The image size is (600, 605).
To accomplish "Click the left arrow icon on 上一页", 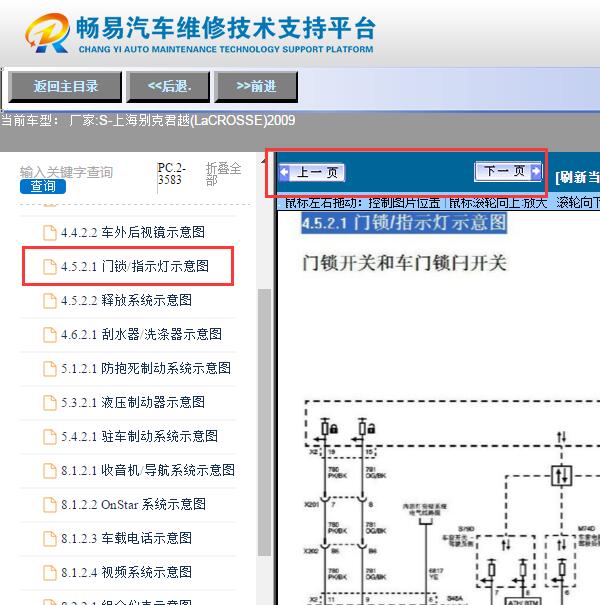I will [x=284, y=172].
